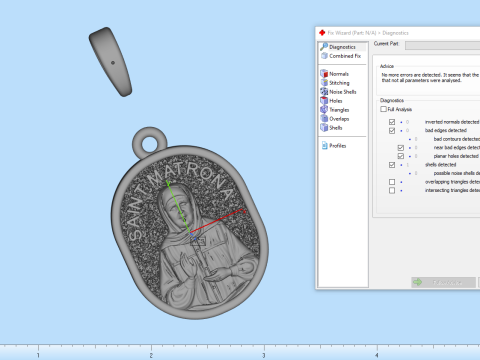Click the 'bad contours detected' diagnostic text

457,139
